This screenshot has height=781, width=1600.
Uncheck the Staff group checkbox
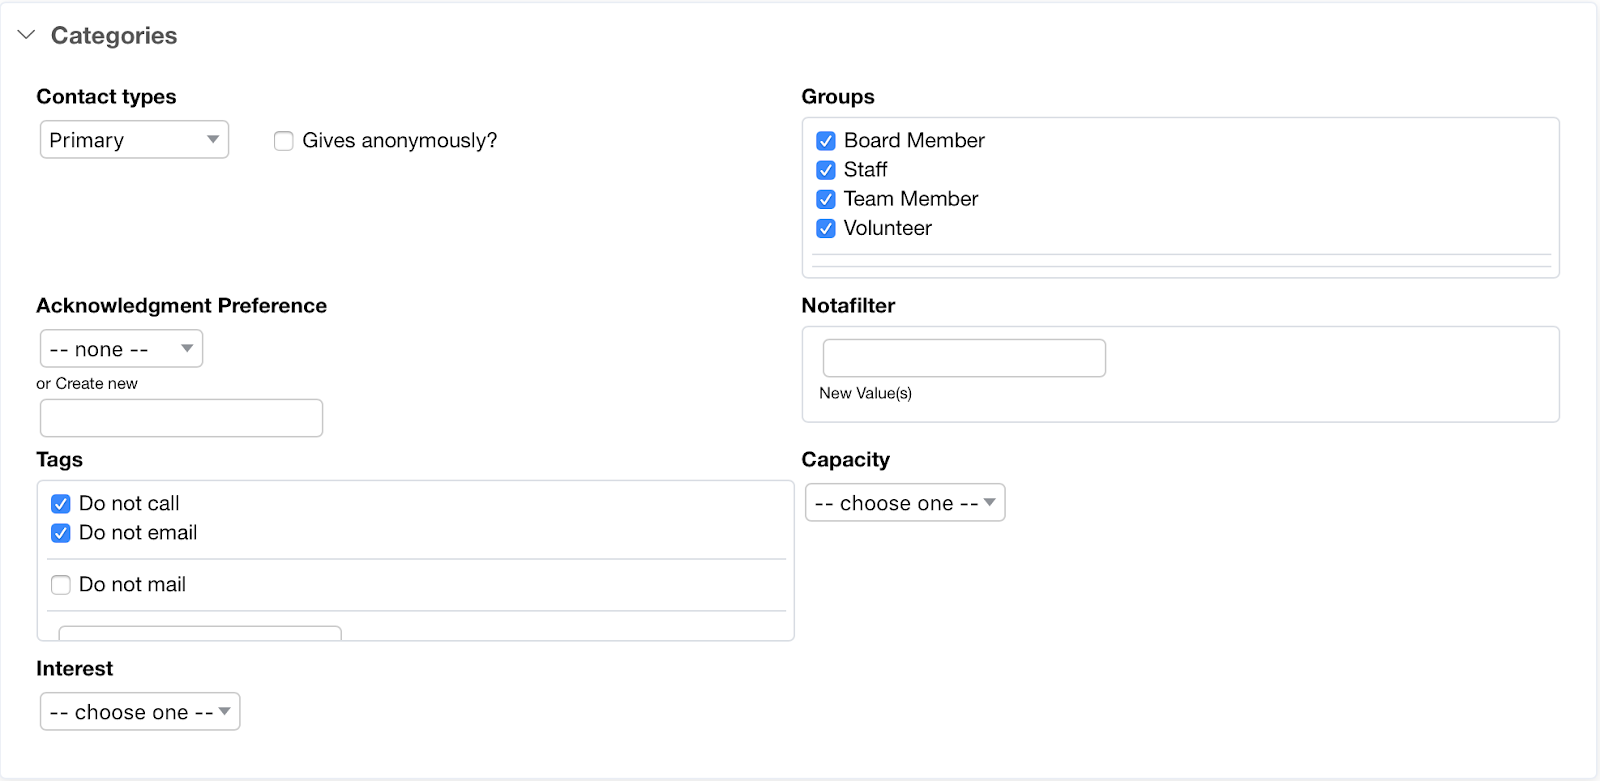tap(826, 170)
